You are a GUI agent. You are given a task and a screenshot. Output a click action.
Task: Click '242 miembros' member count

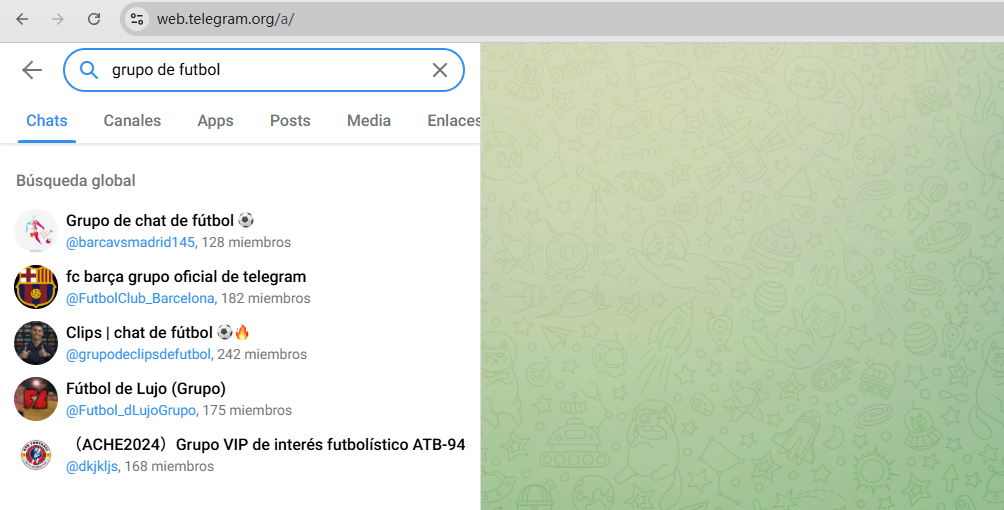[262, 354]
